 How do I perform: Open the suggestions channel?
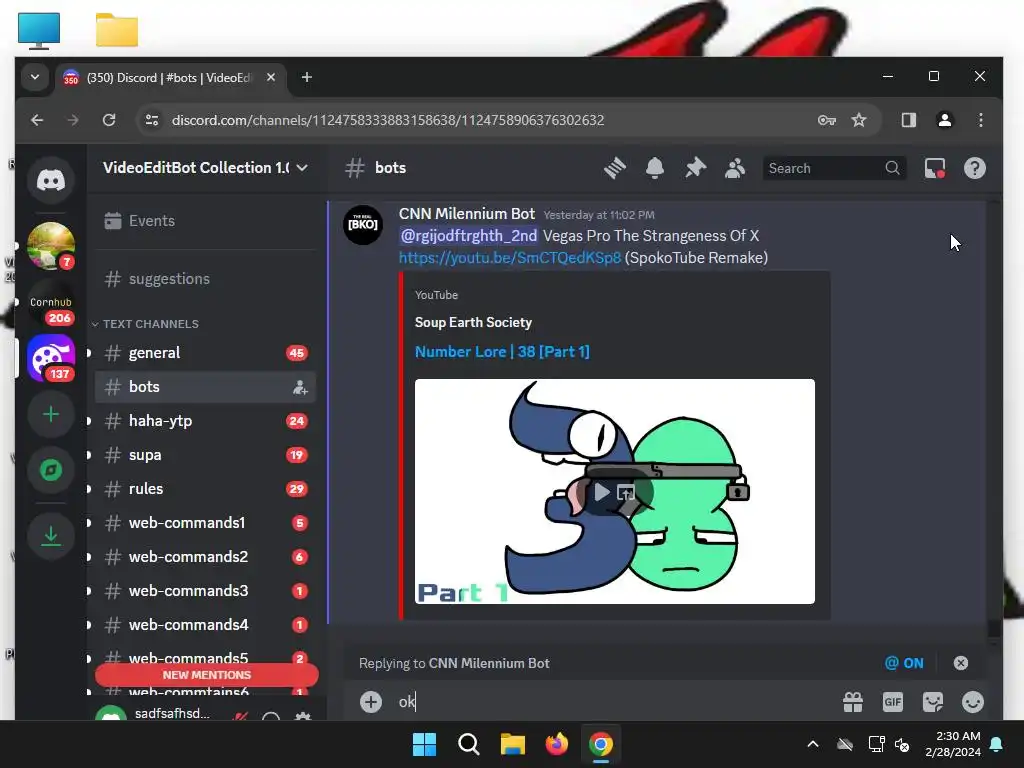pyautogui.click(x=204, y=279)
